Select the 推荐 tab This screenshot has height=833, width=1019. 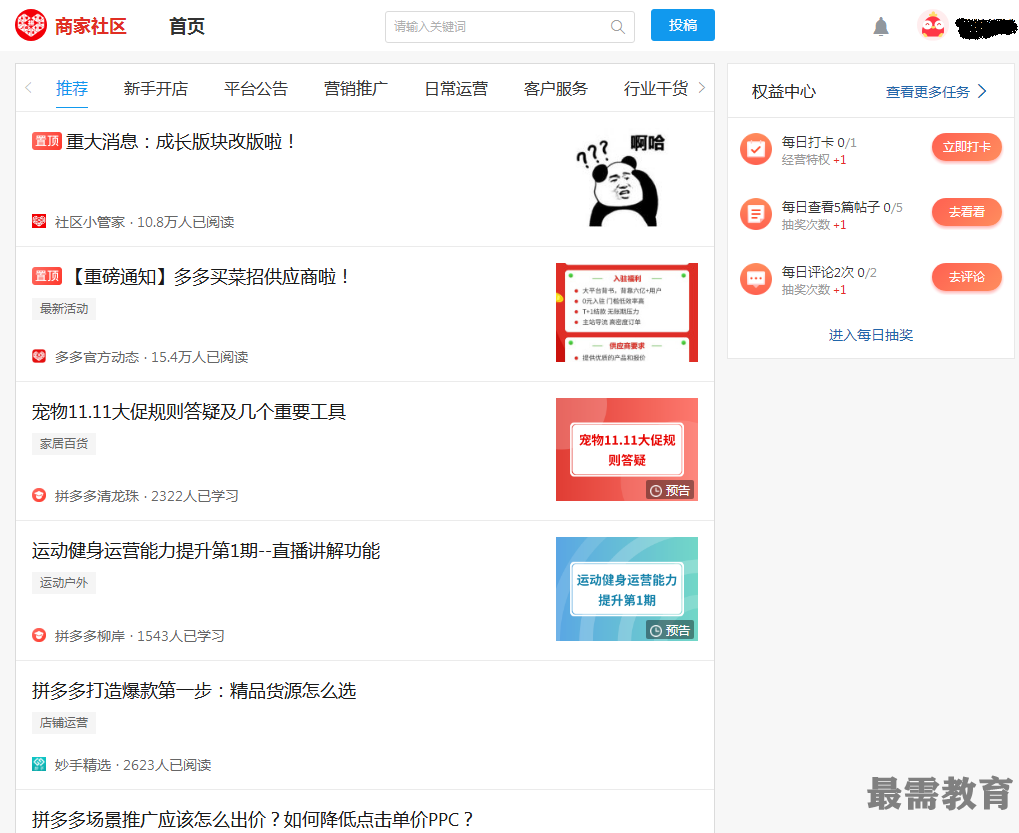click(x=71, y=88)
